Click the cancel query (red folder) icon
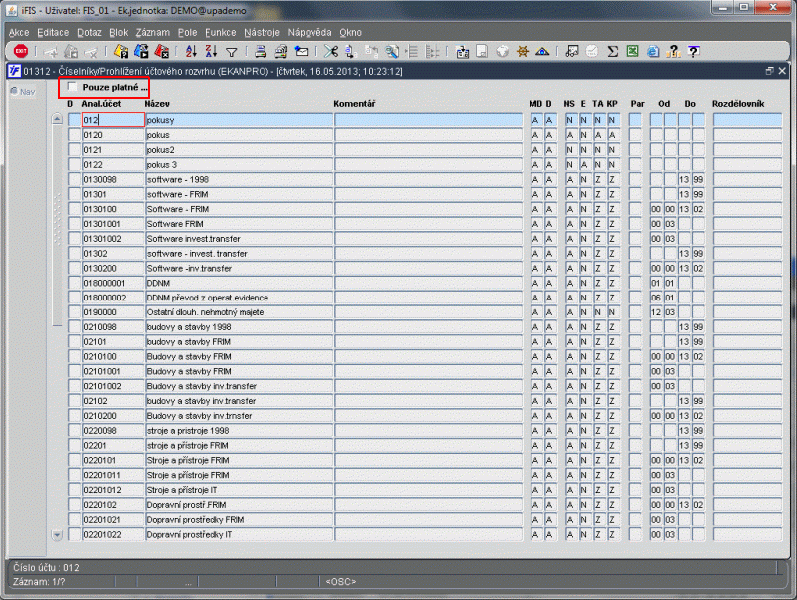797x600 pixels. point(162,51)
